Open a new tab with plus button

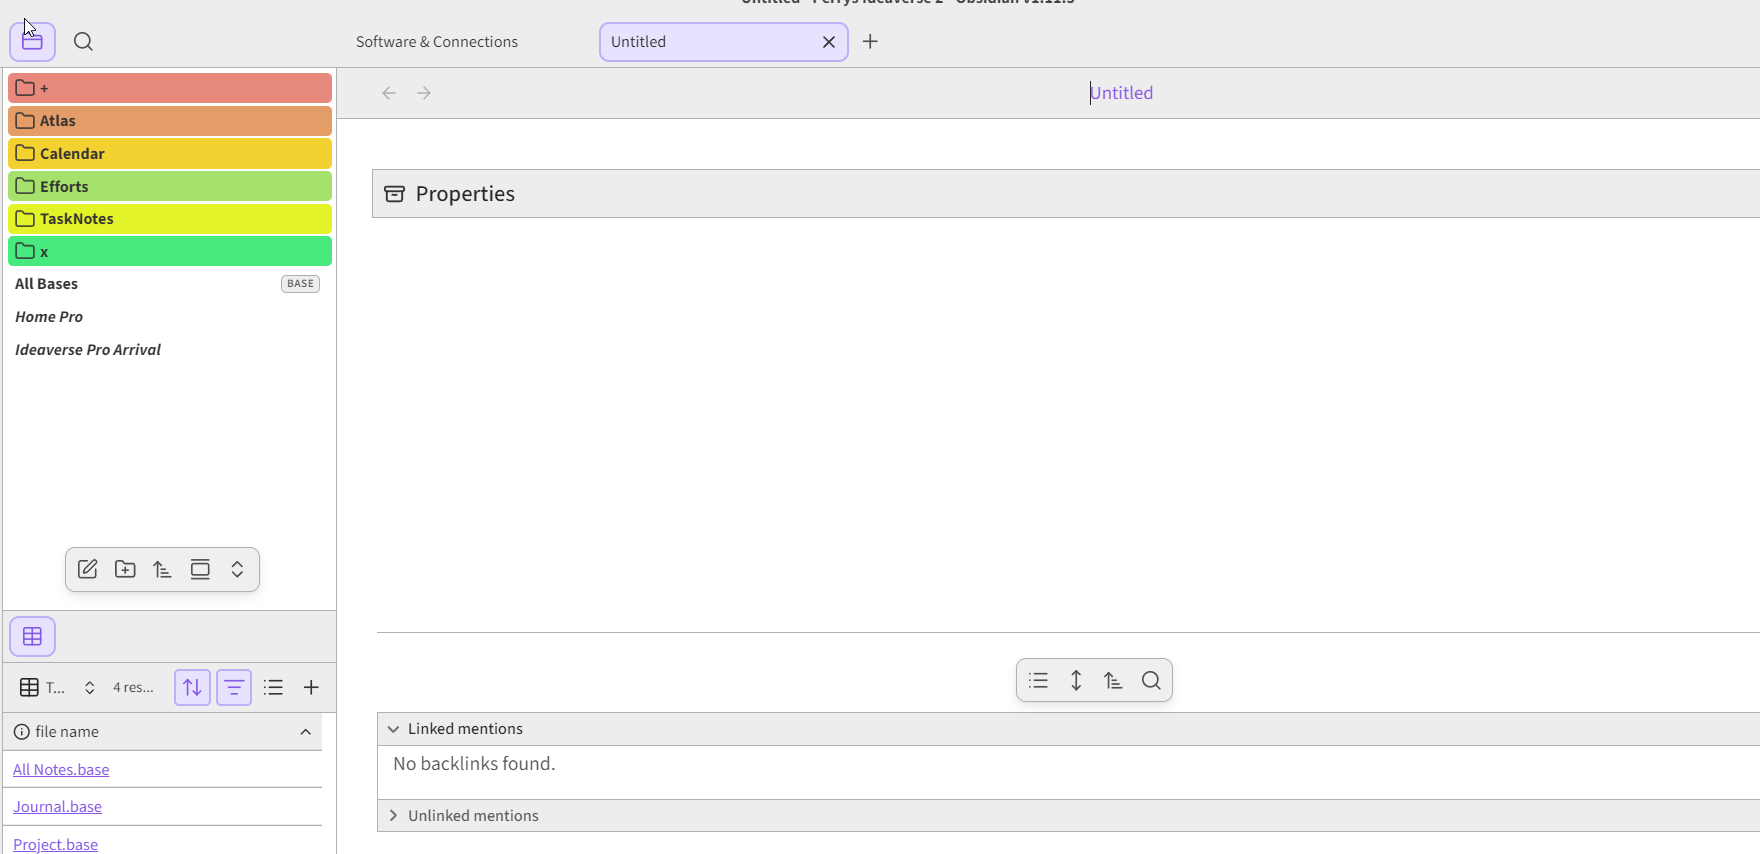click(870, 42)
